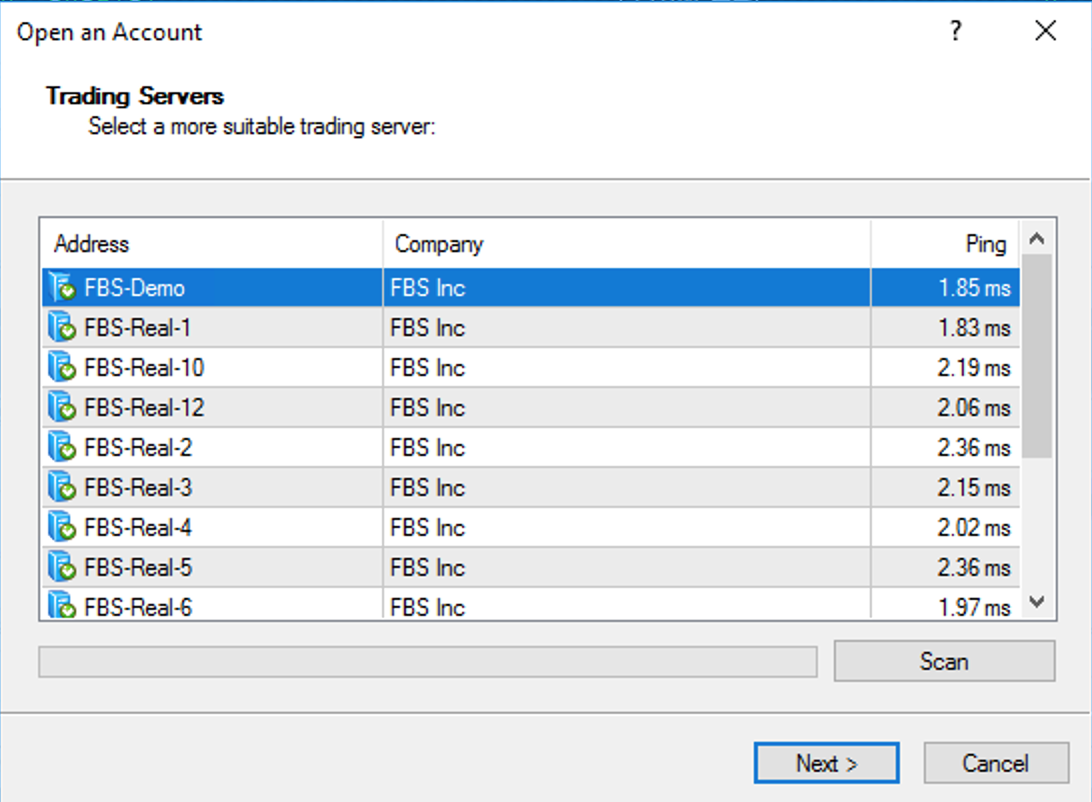Click the scrollbar down arrow in server list
Viewport: 1092px width, 802px height.
[1037, 602]
